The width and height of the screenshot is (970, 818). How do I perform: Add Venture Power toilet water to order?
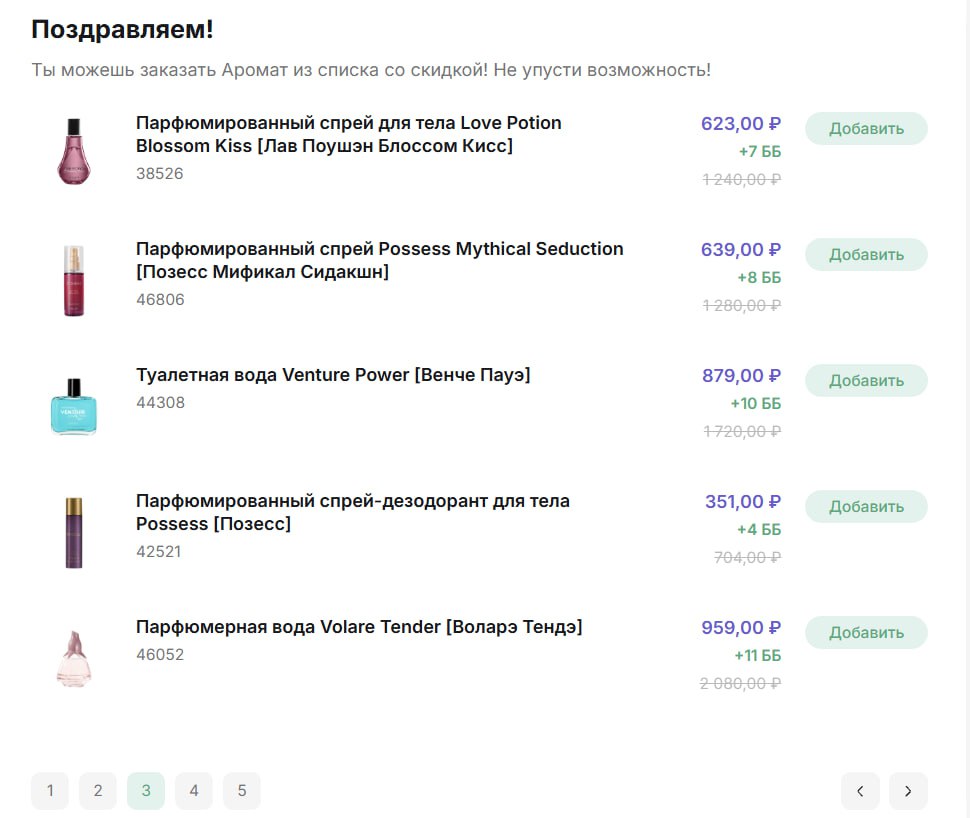(866, 381)
